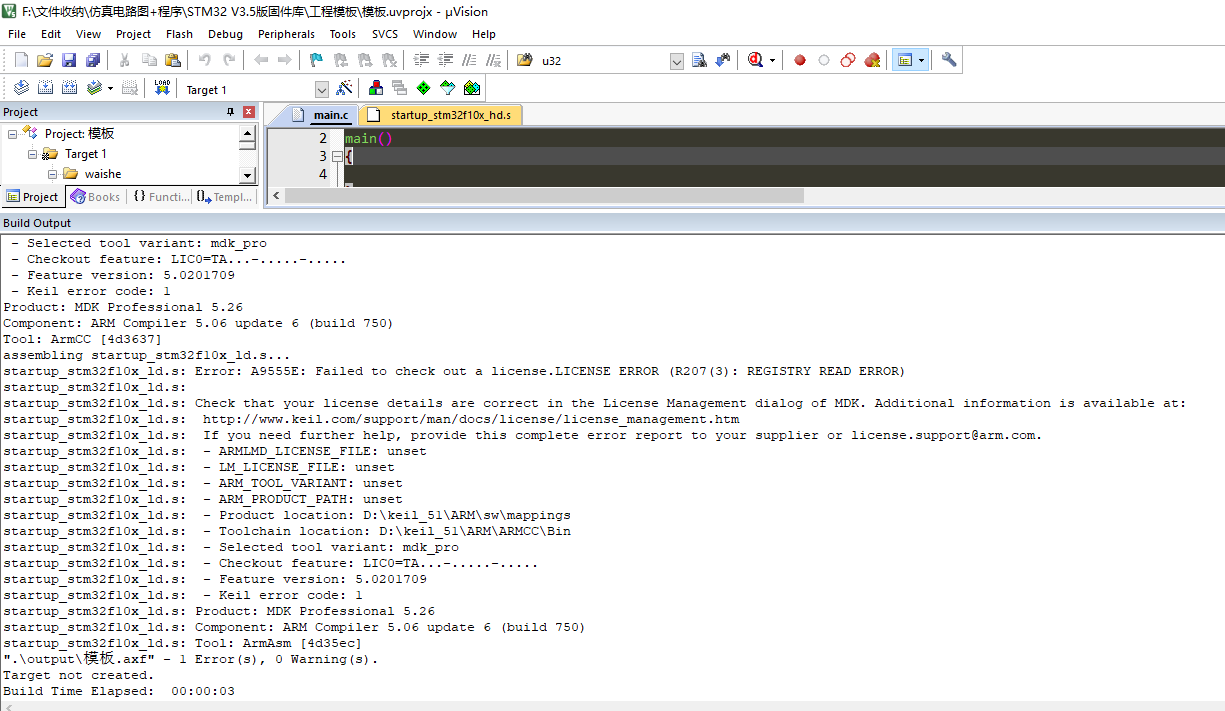Click the Start/Stop Debug Session icon
The width and height of the screenshot is (1225, 711).
click(x=755, y=61)
